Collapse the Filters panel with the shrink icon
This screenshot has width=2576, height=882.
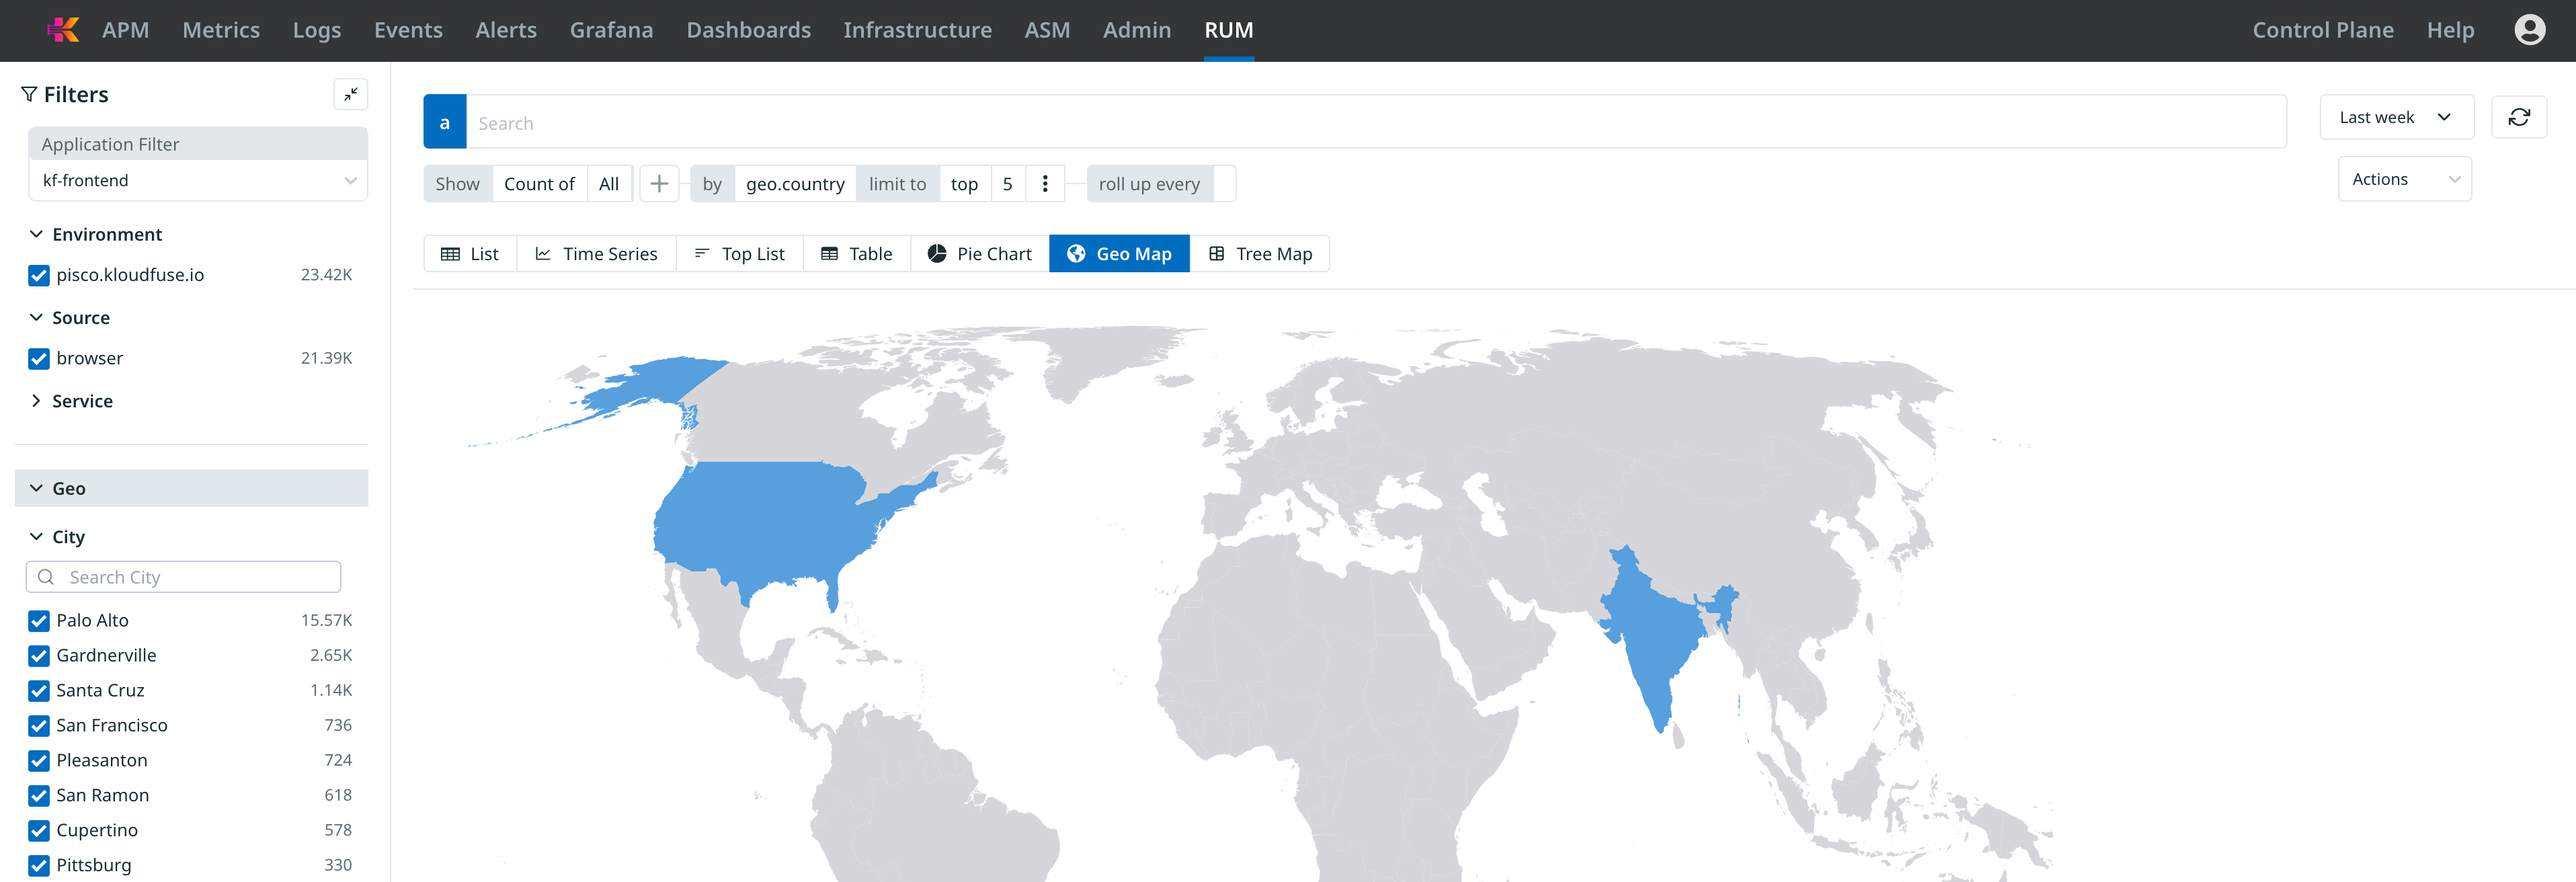click(x=350, y=94)
